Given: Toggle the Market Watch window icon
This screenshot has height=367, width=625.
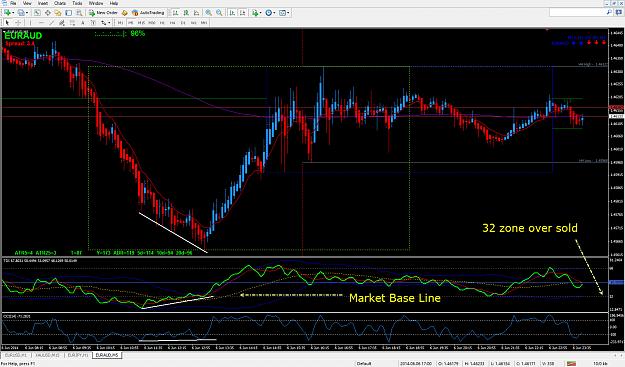Looking at the screenshot, I should point(37,13).
